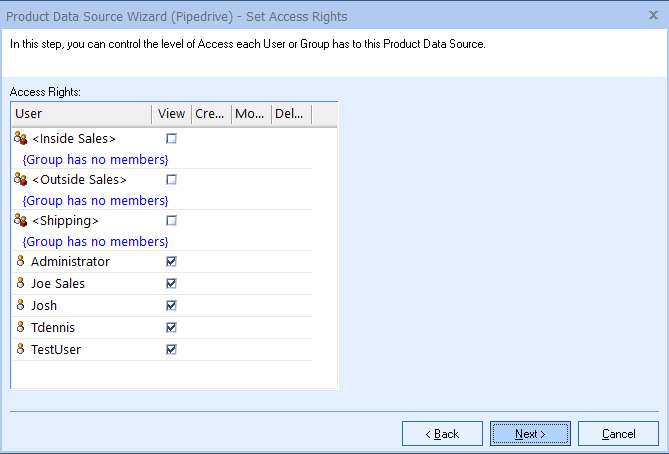Go Back to the previous step
669x454 pixels.
[442, 434]
